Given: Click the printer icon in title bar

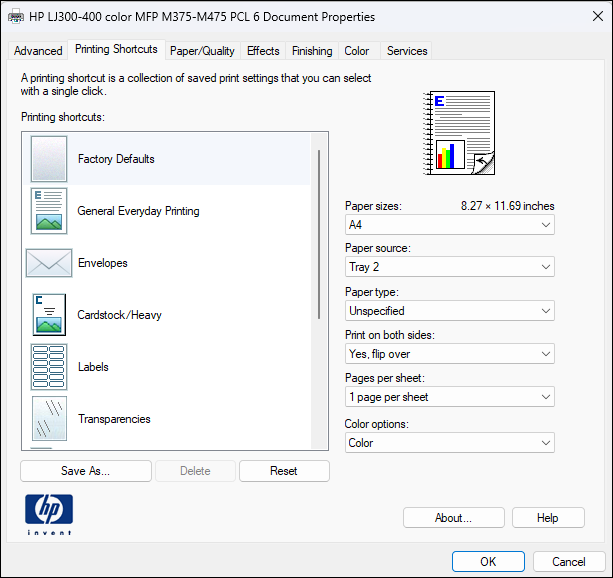Looking at the screenshot, I should click(16, 17).
